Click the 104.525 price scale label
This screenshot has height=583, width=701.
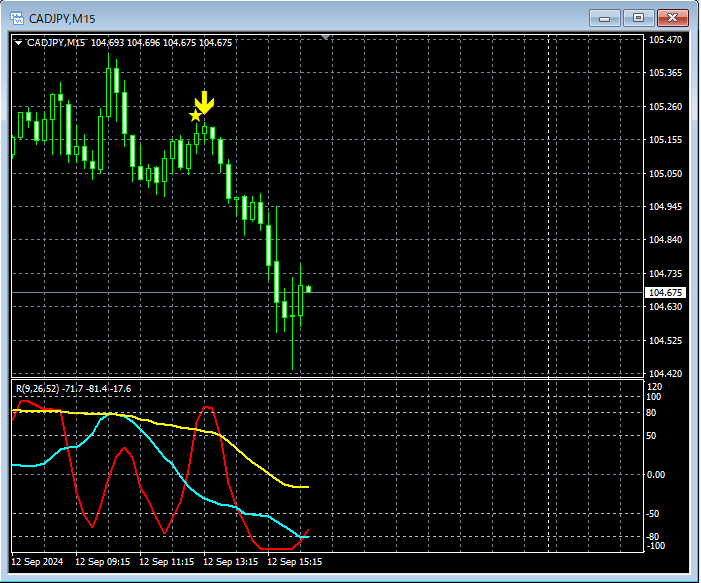(665, 341)
